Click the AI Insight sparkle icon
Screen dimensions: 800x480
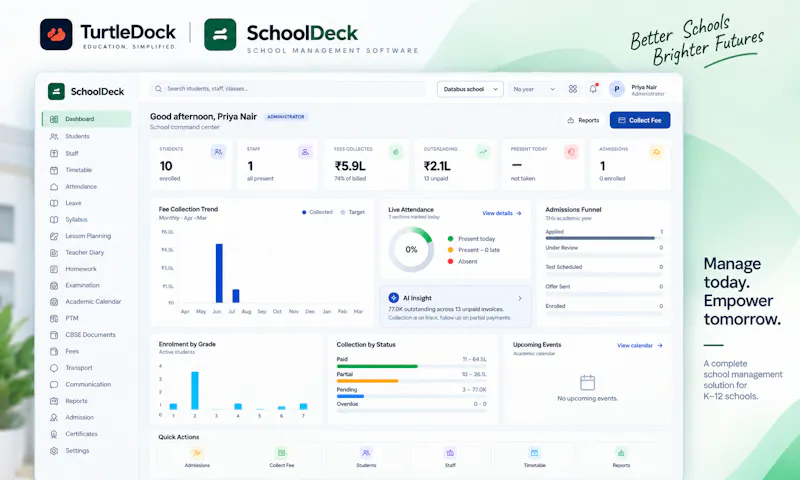(x=393, y=298)
